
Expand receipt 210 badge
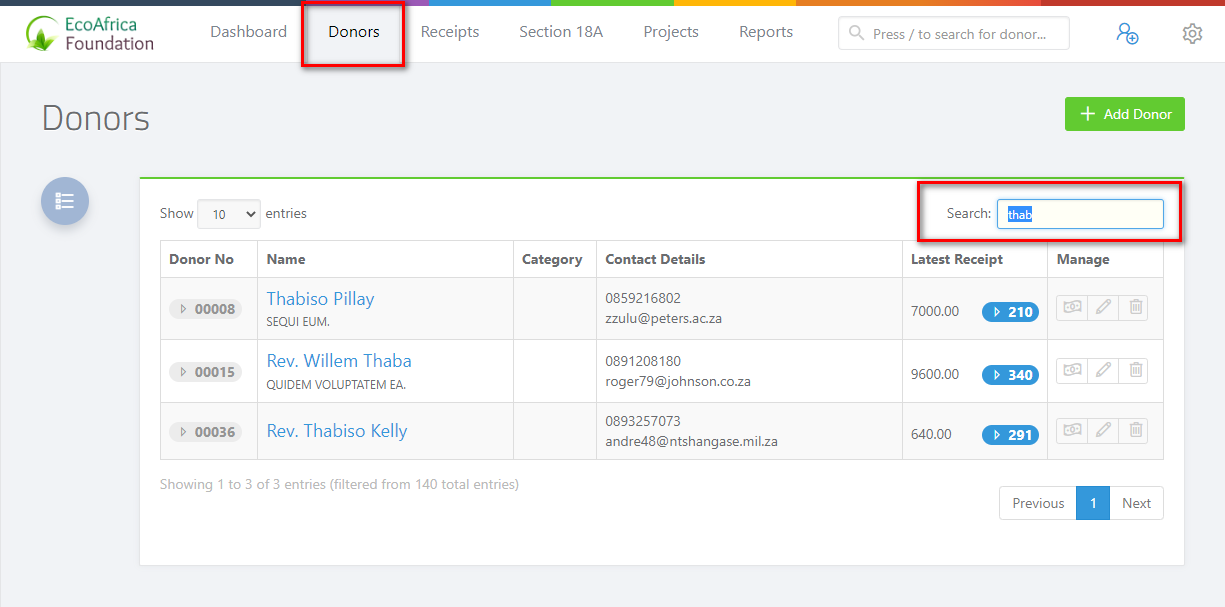pyautogui.click(x=1010, y=312)
